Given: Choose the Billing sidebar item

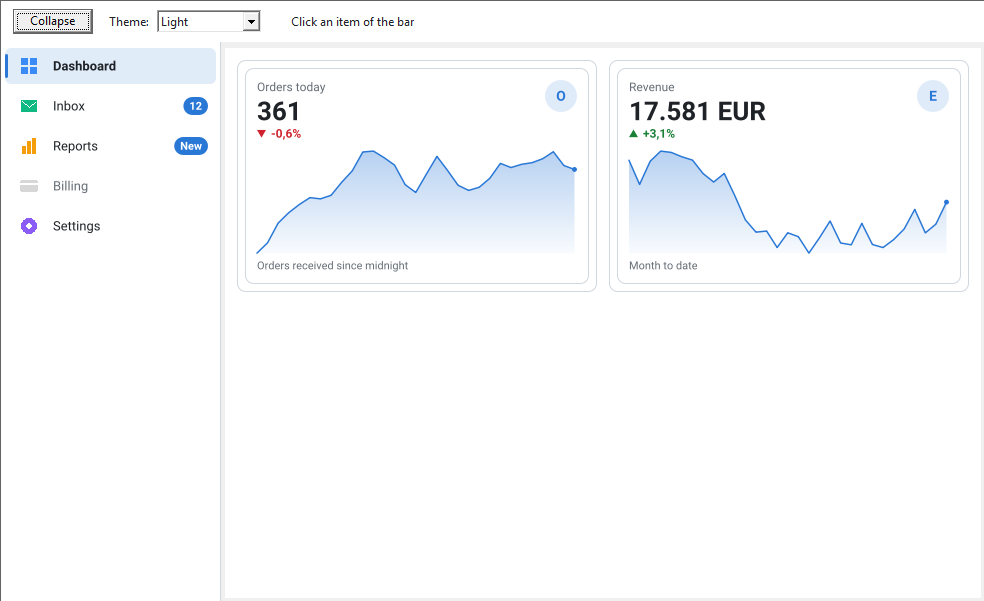Looking at the screenshot, I should coord(110,186).
